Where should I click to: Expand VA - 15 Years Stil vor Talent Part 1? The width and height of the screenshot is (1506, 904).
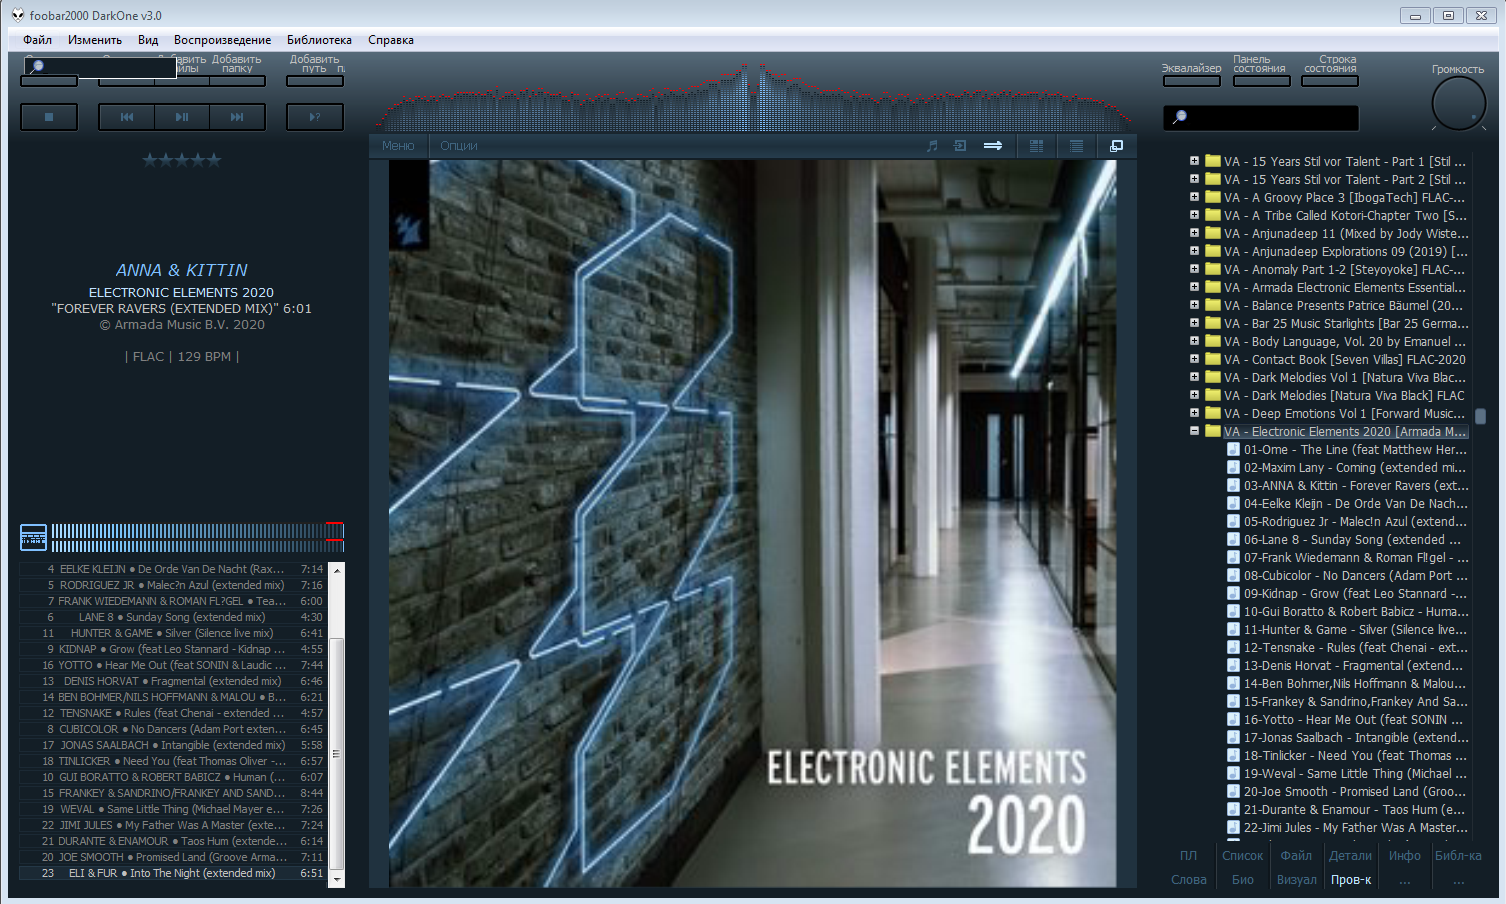(1194, 161)
